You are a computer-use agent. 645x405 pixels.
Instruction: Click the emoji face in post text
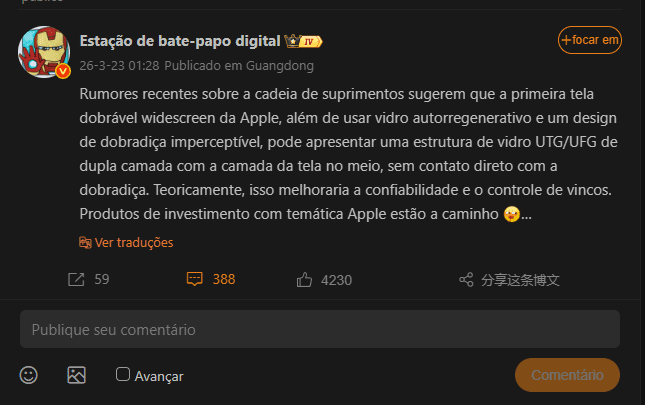512,214
